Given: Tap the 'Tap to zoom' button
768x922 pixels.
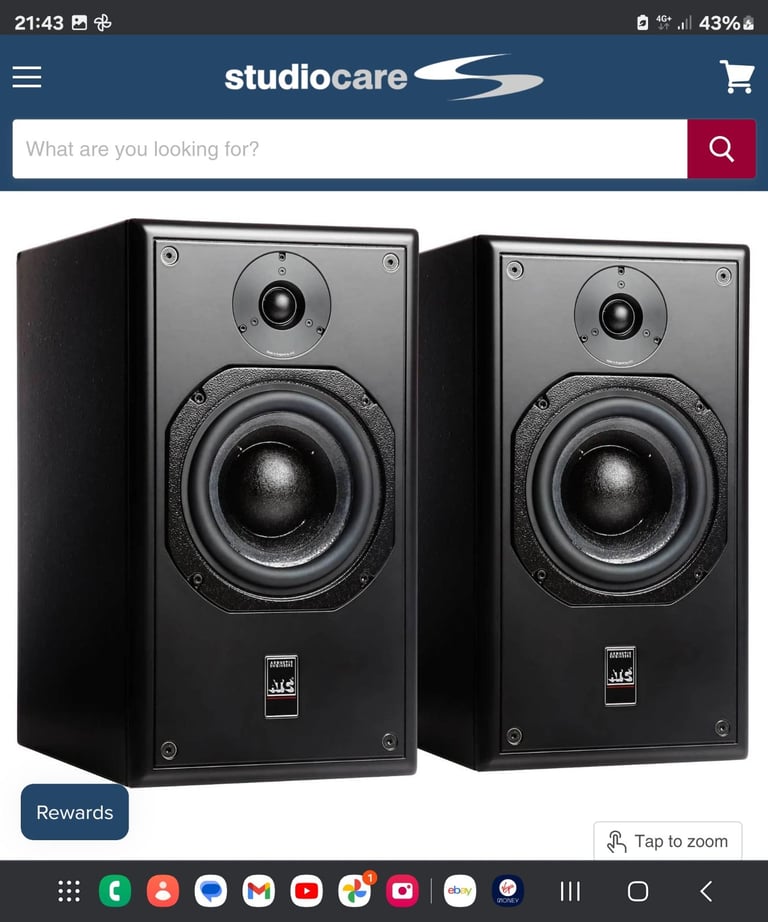Looking at the screenshot, I should (668, 841).
